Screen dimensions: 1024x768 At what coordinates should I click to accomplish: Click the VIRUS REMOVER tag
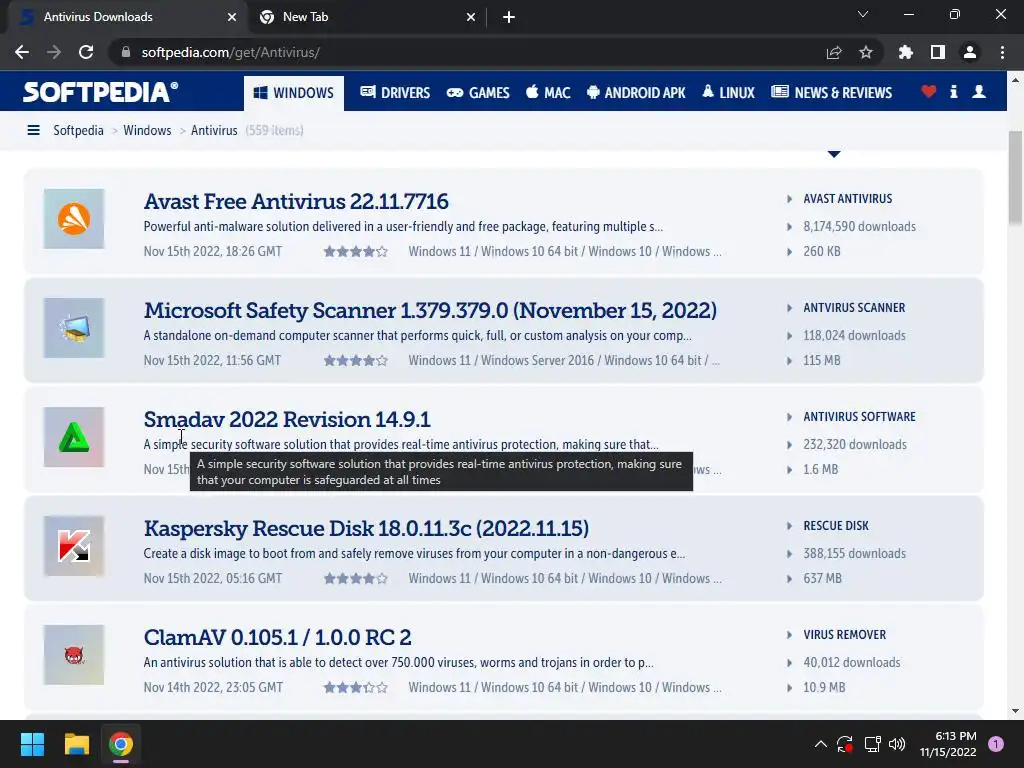pyautogui.click(x=844, y=635)
